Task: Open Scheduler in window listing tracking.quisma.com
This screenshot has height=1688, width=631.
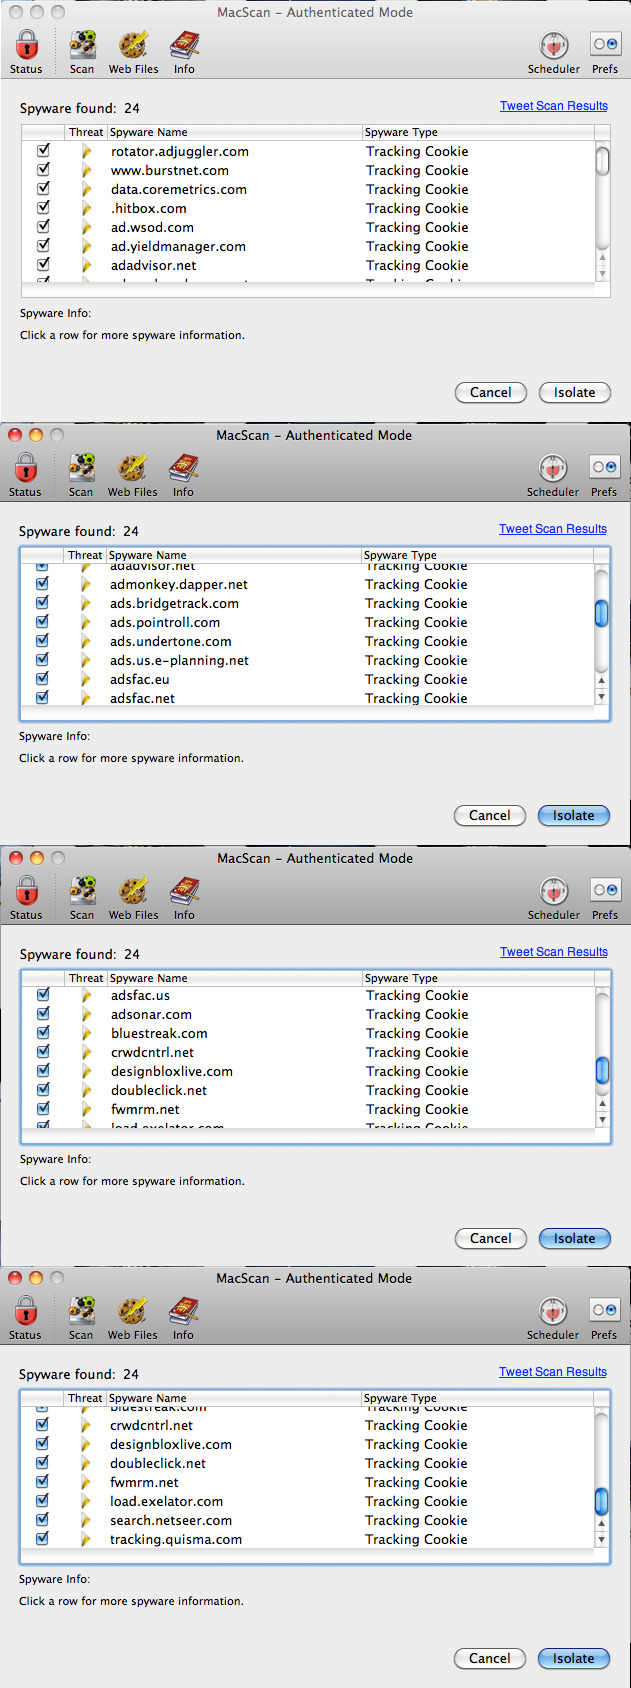Action: [553, 1318]
